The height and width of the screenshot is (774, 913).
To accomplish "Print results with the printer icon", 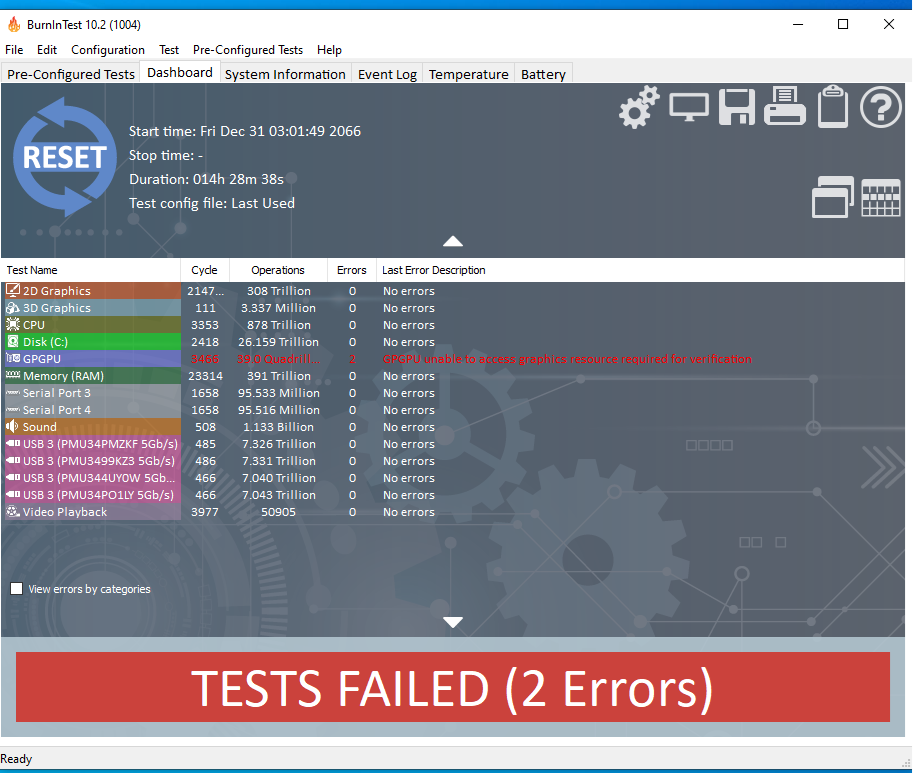I will 784,106.
